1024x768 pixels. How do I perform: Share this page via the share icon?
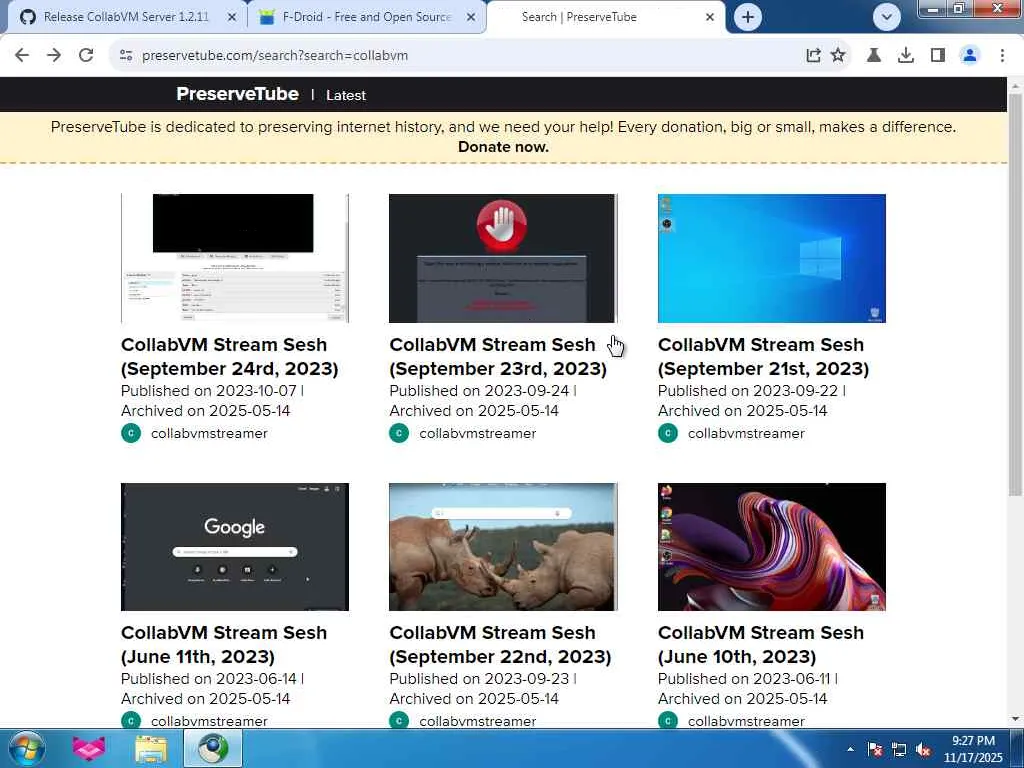point(813,56)
